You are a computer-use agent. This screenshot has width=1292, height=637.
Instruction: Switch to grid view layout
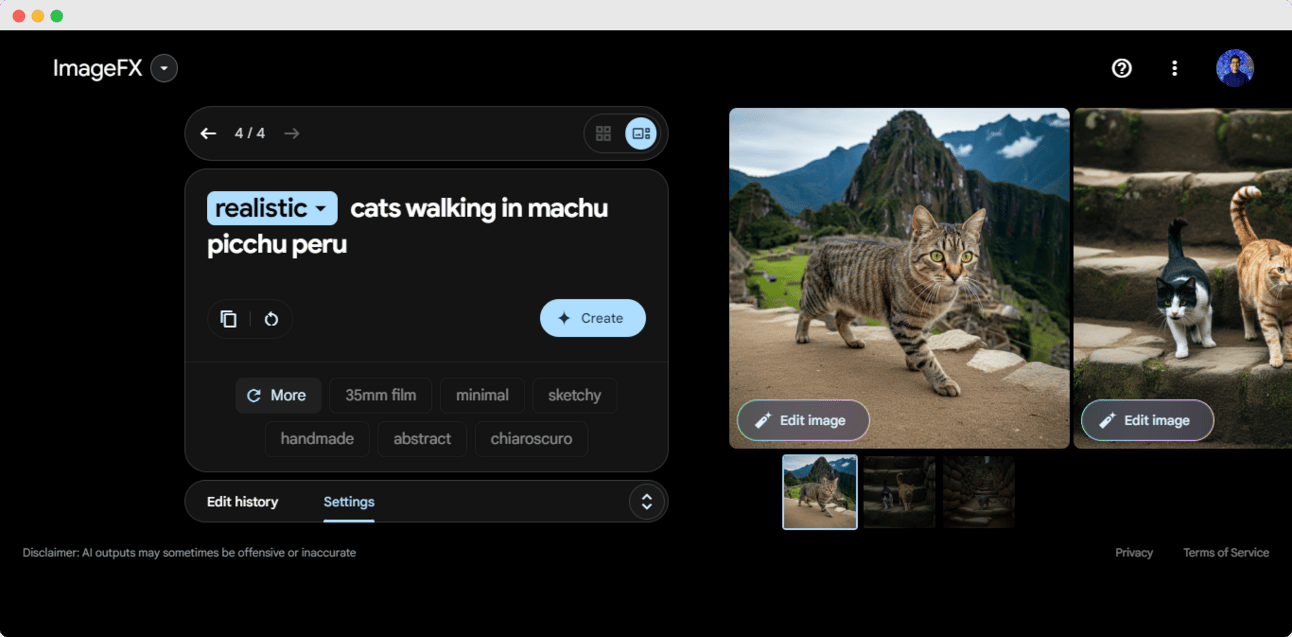tap(603, 133)
